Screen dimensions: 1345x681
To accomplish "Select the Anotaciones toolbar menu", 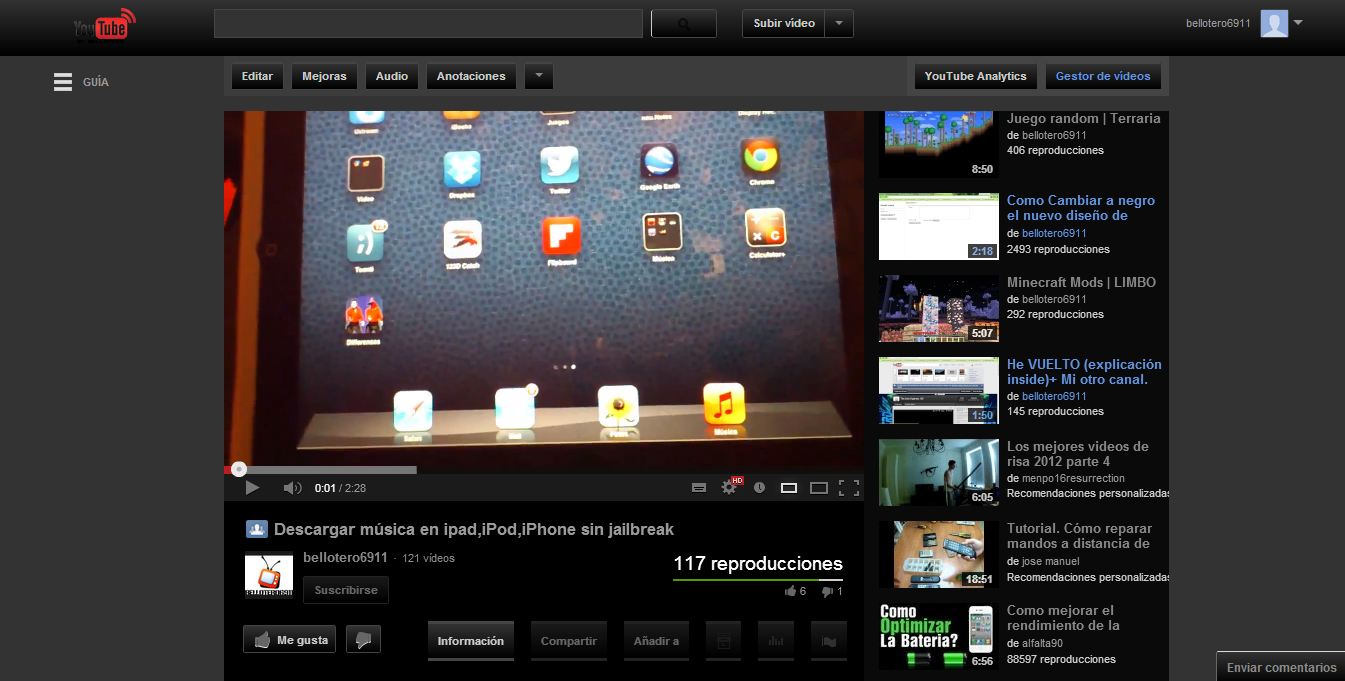I will (470, 76).
